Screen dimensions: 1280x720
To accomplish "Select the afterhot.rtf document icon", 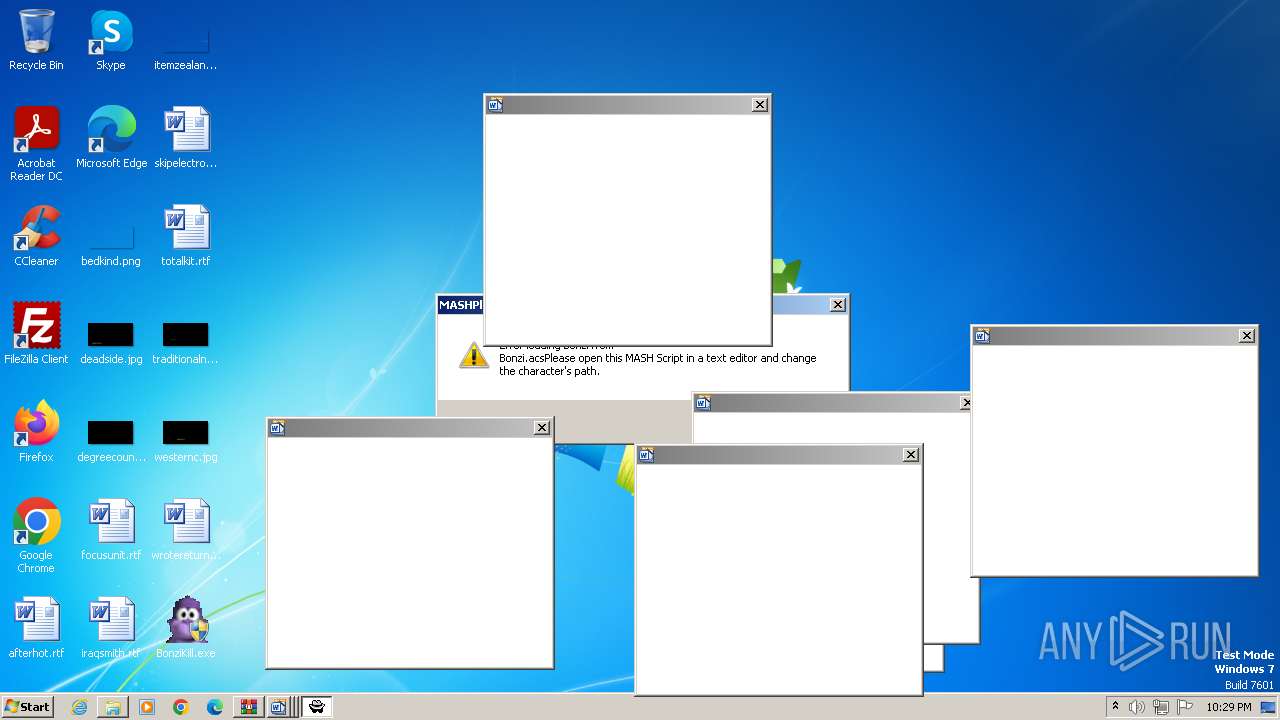I will click(36, 628).
